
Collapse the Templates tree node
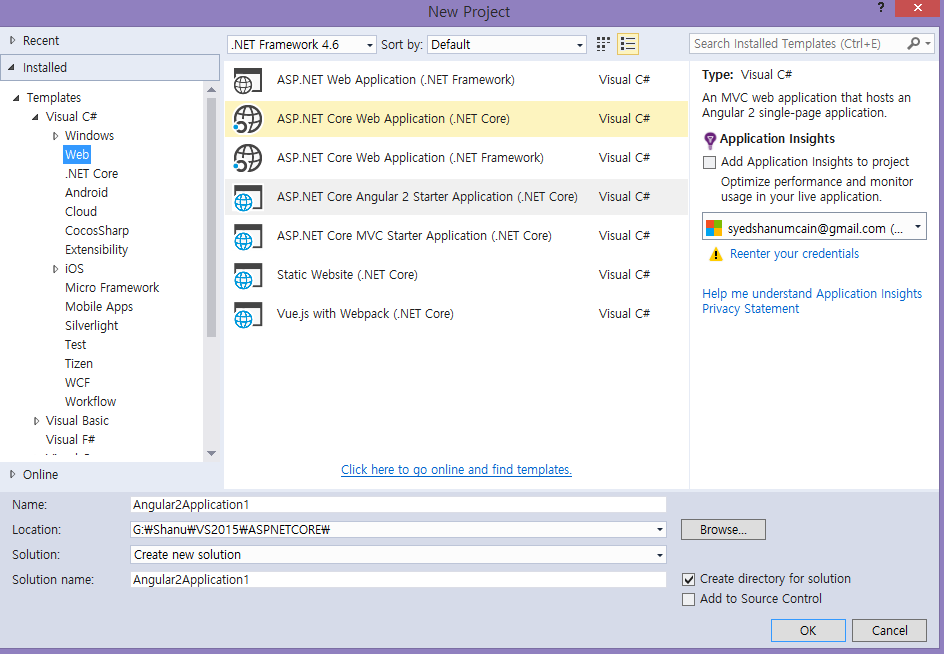[16, 98]
